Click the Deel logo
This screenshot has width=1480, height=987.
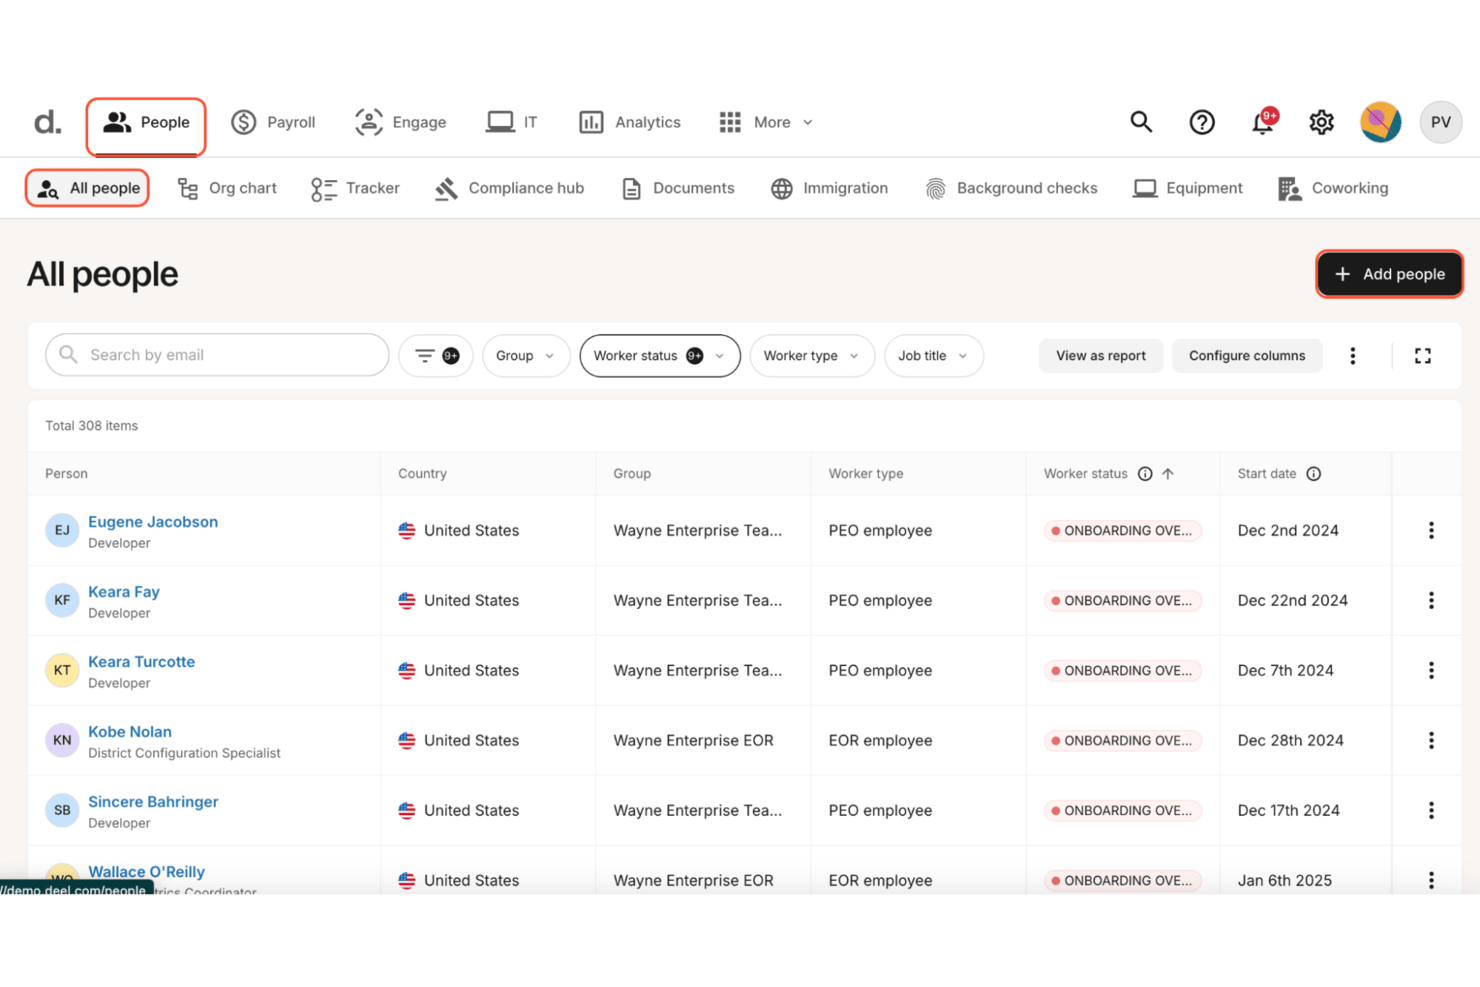tap(47, 122)
